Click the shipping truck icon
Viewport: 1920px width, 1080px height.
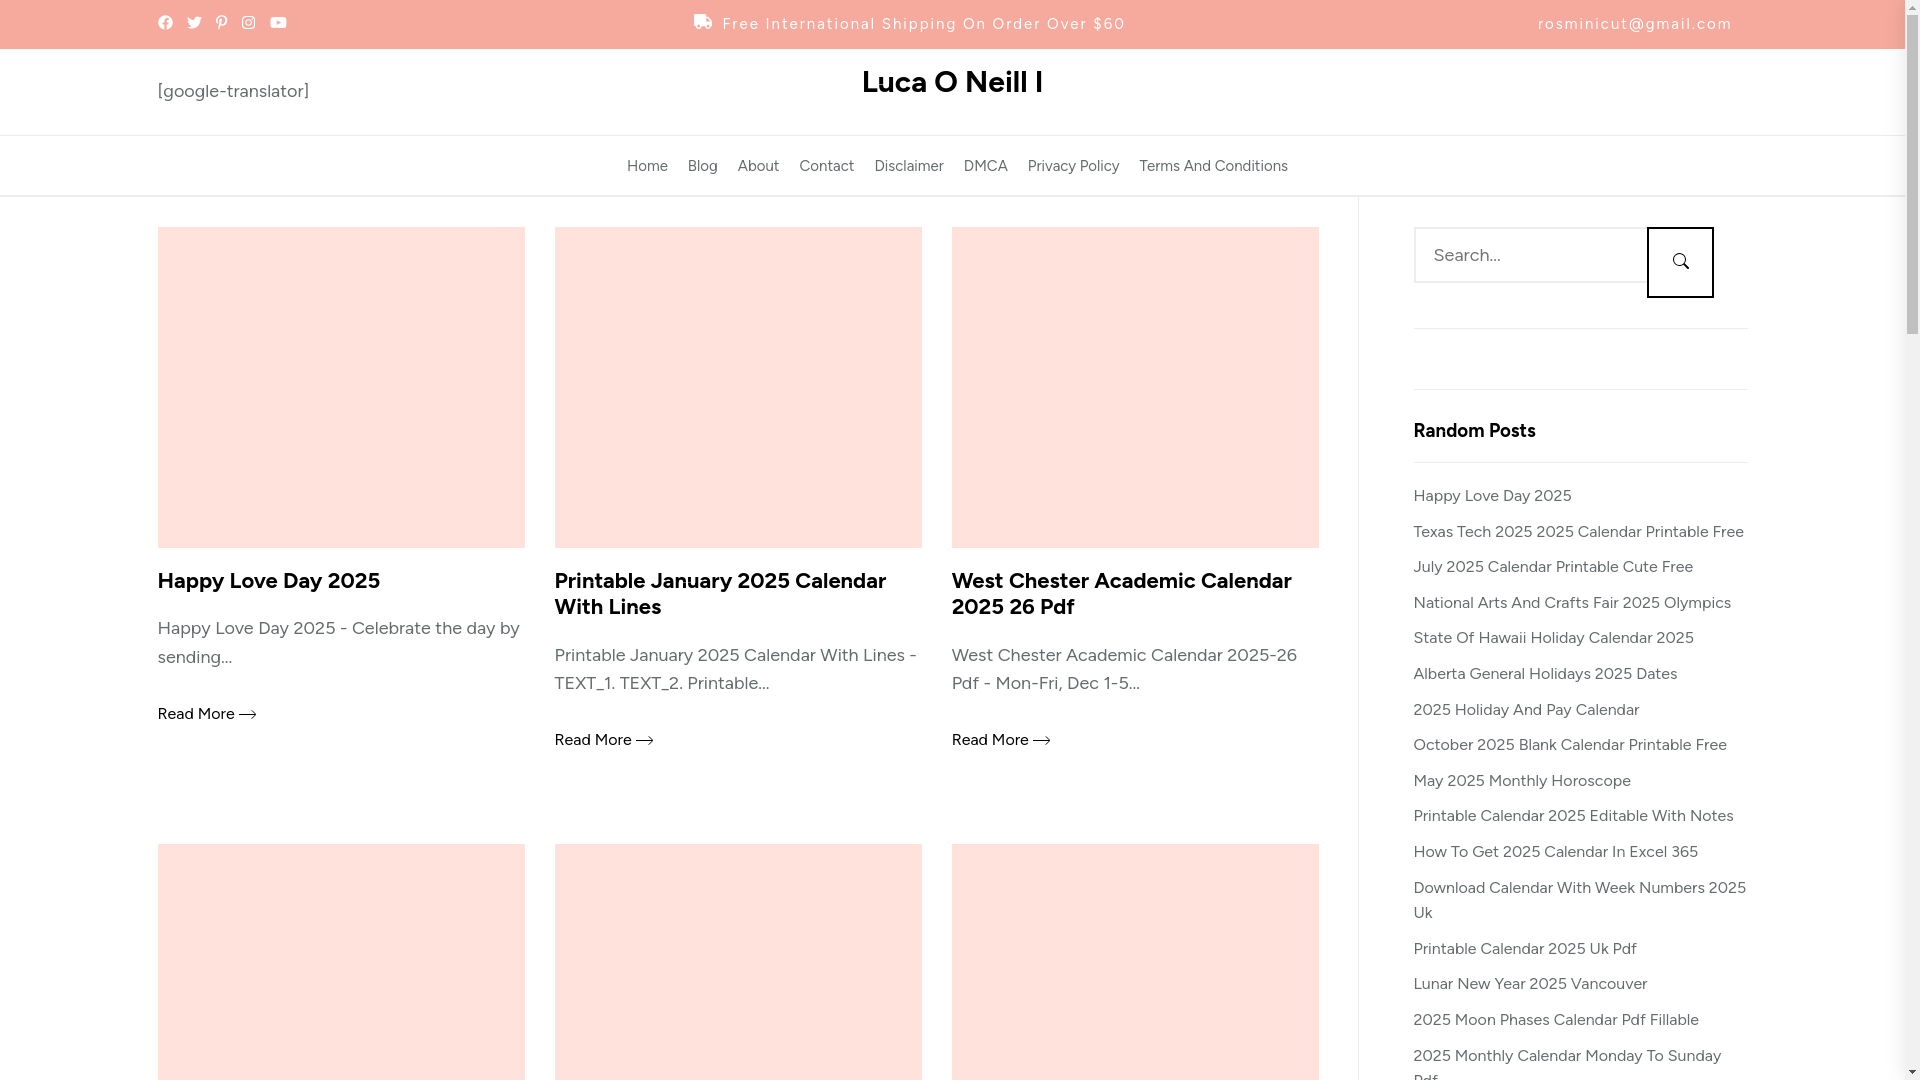tap(703, 22)
